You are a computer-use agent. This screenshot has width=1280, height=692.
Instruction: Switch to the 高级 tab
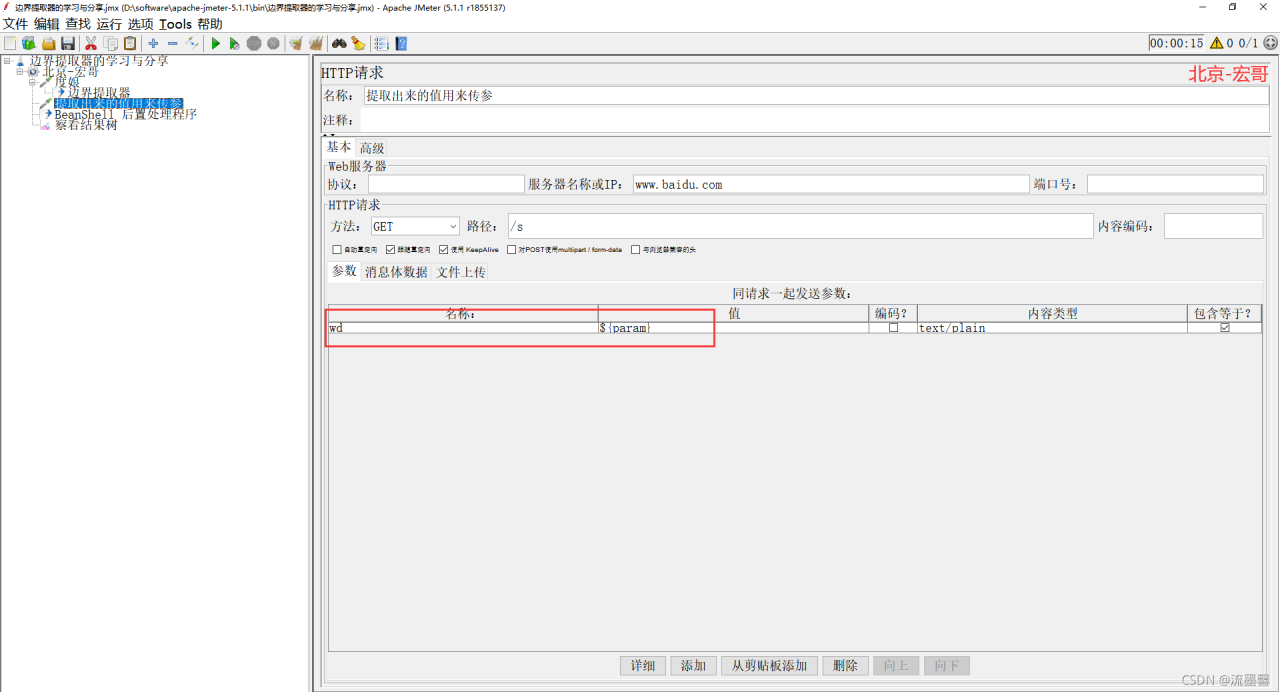point(372,148)
